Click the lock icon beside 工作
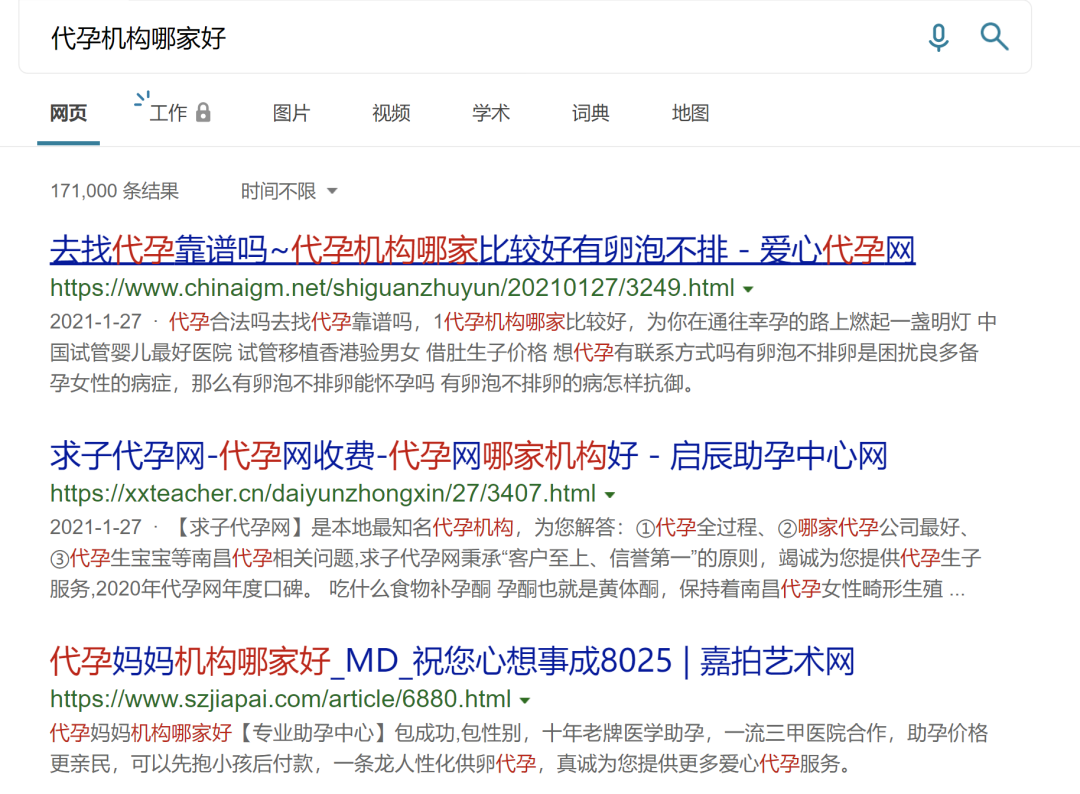1080x794 pixels. pos(203,112)
